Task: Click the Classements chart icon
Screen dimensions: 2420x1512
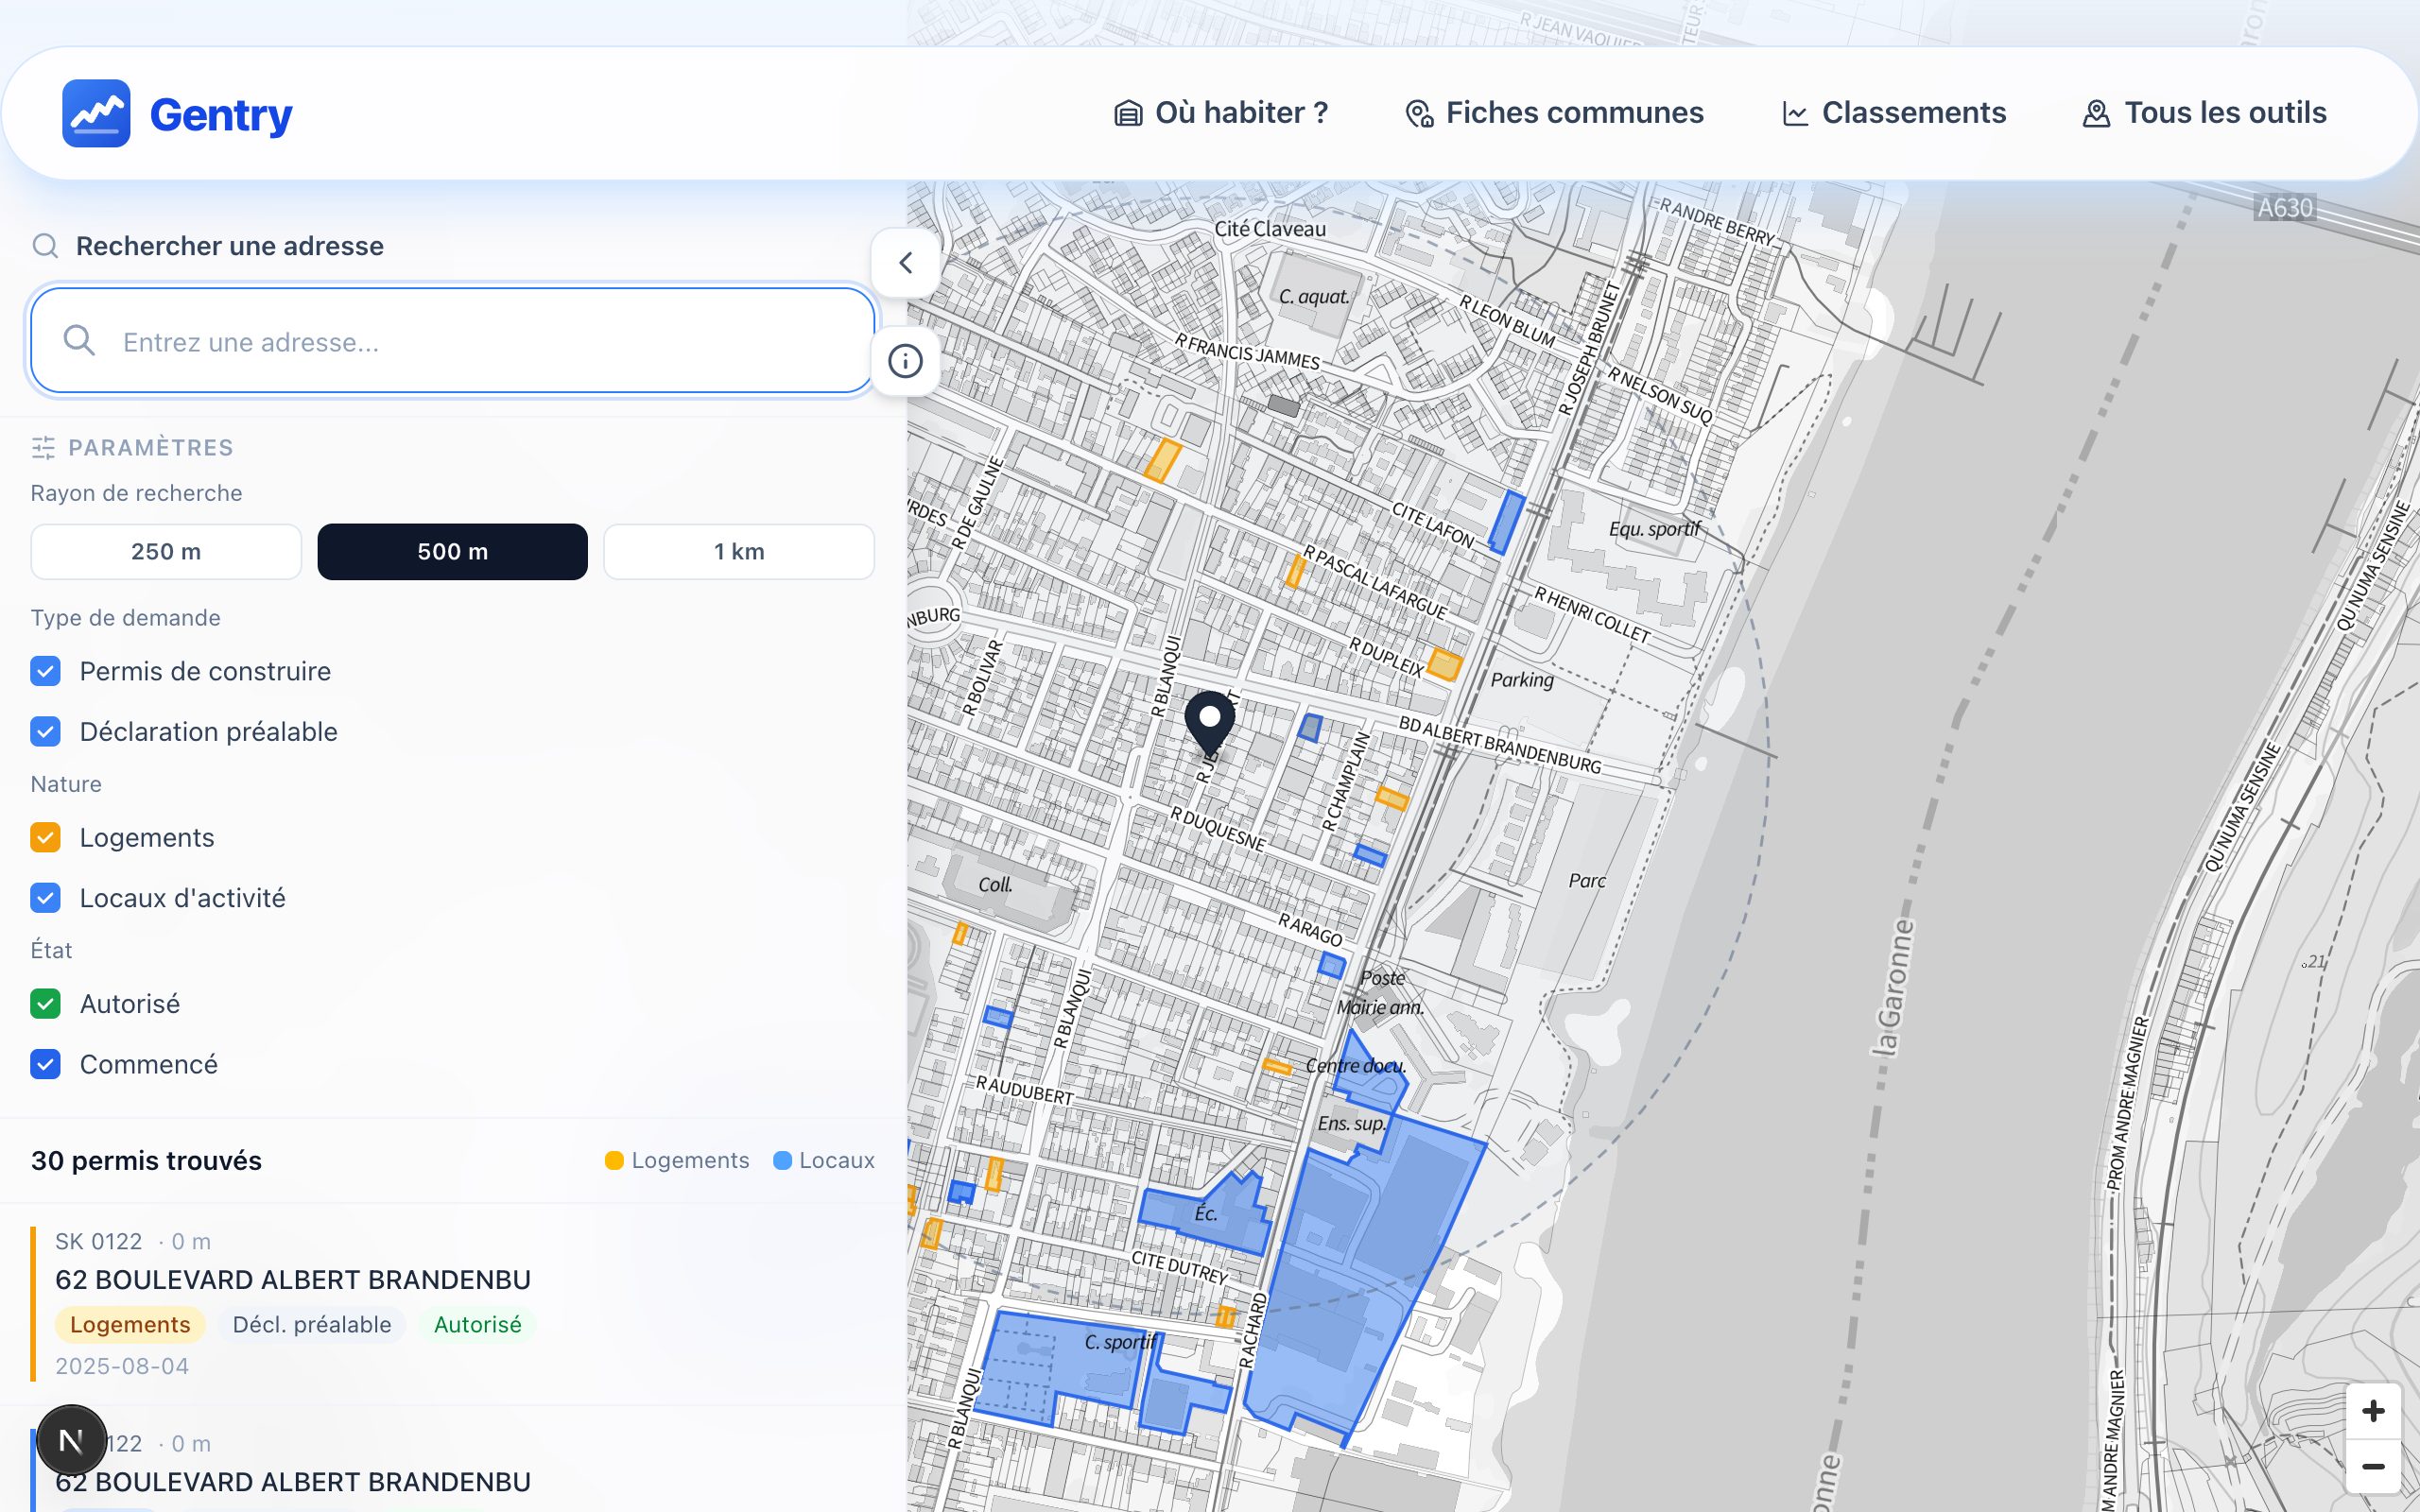Action: pyautogui.click(x=1796, y=114)
